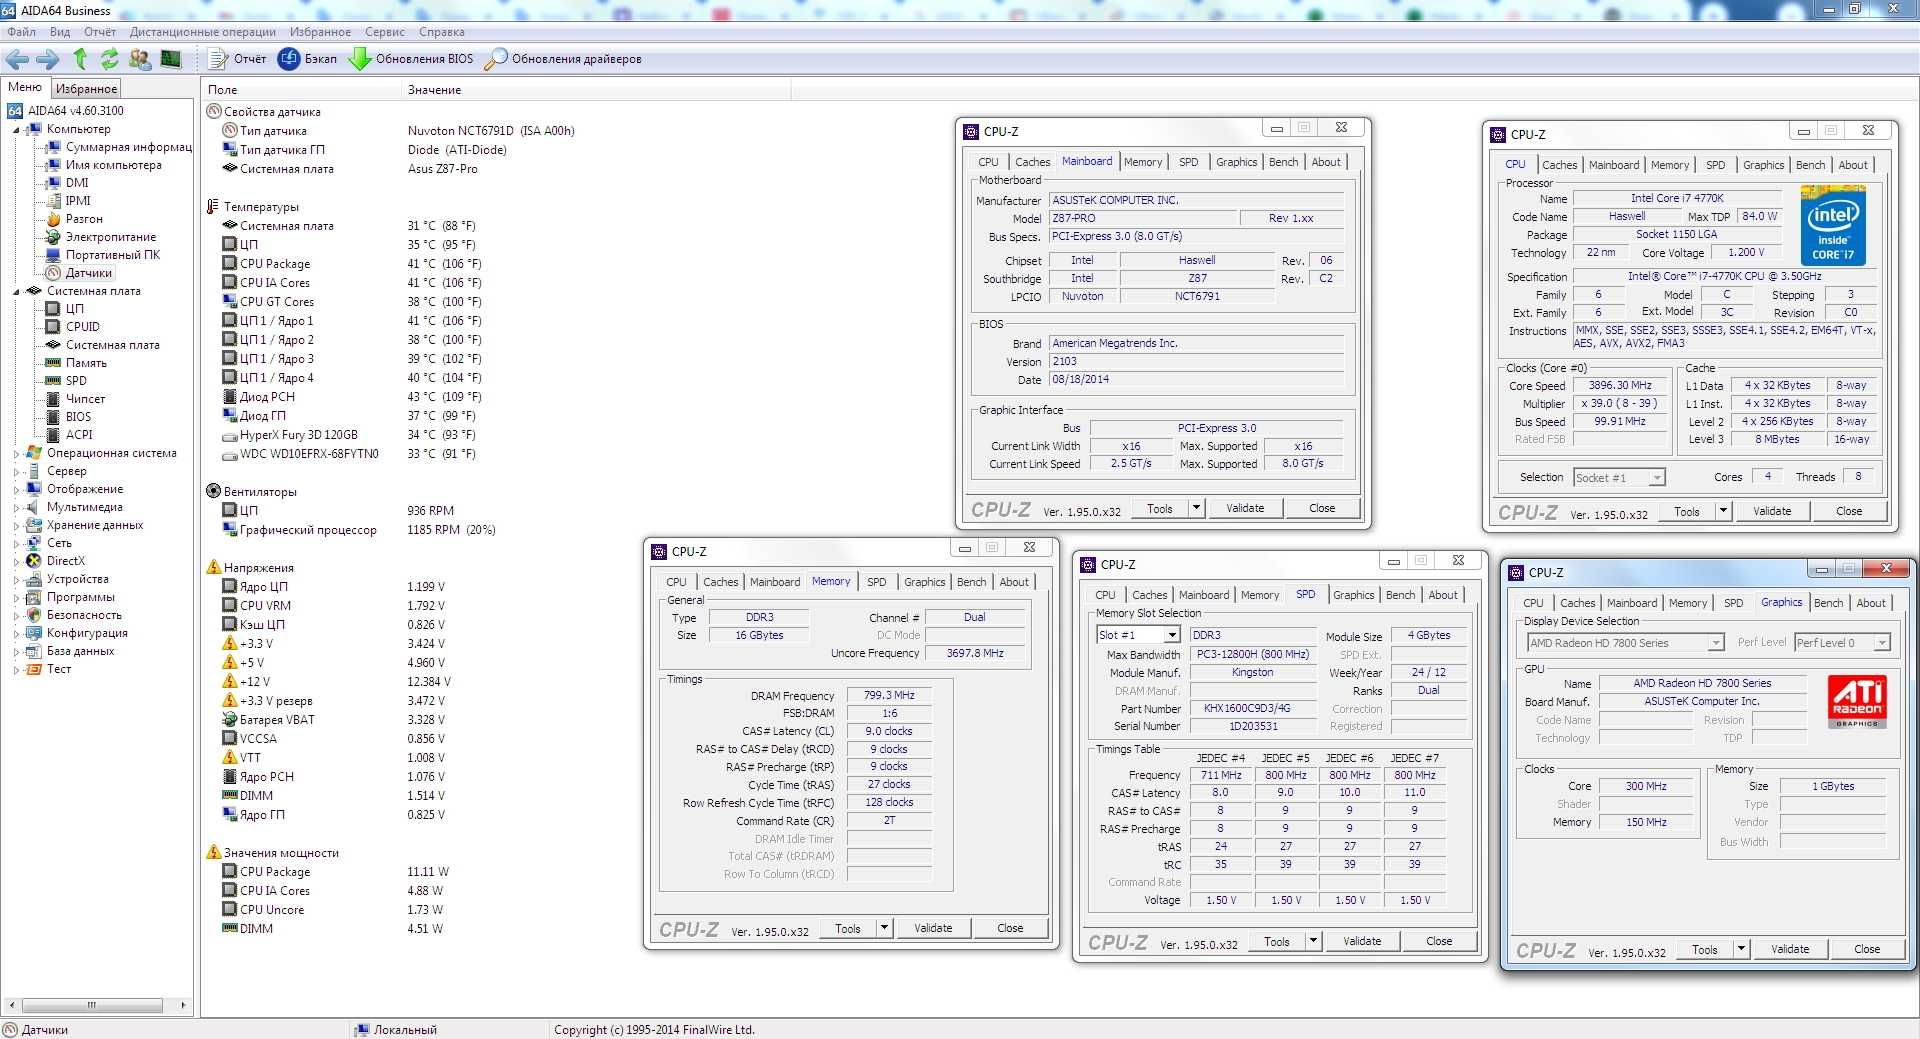Click the Бэкап toolbar button
1920x1039 pixels.
tap(307, 59)
